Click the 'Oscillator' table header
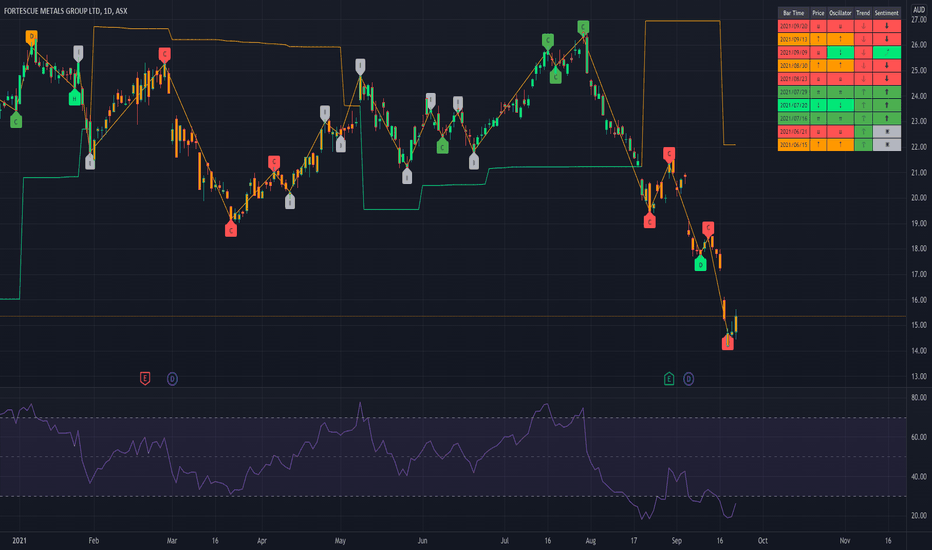Image resolution: width=932 pixels, height=550 pixels. (840, 13)
